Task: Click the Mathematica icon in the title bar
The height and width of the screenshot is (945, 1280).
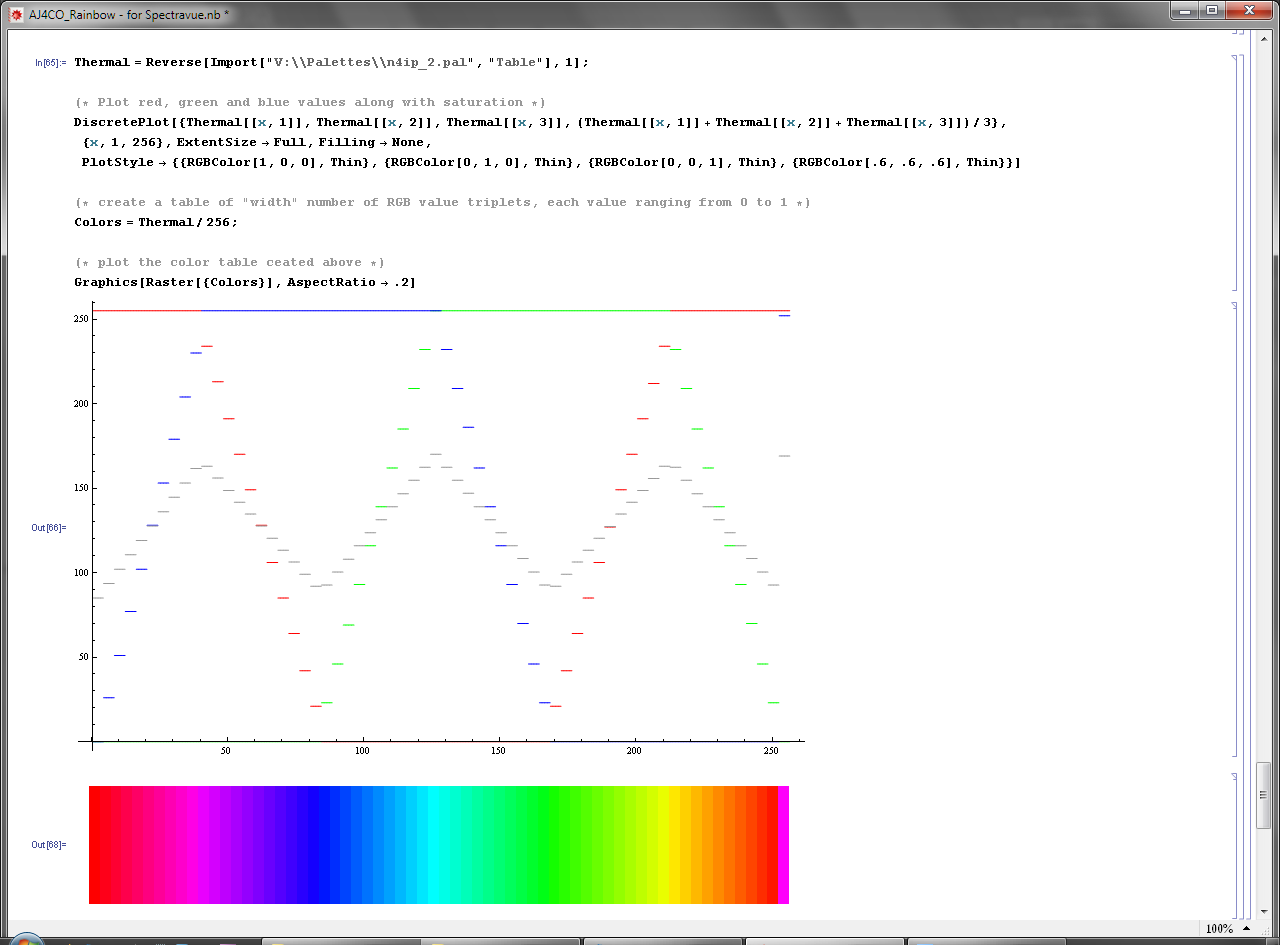Action: [x=15, y=14]
